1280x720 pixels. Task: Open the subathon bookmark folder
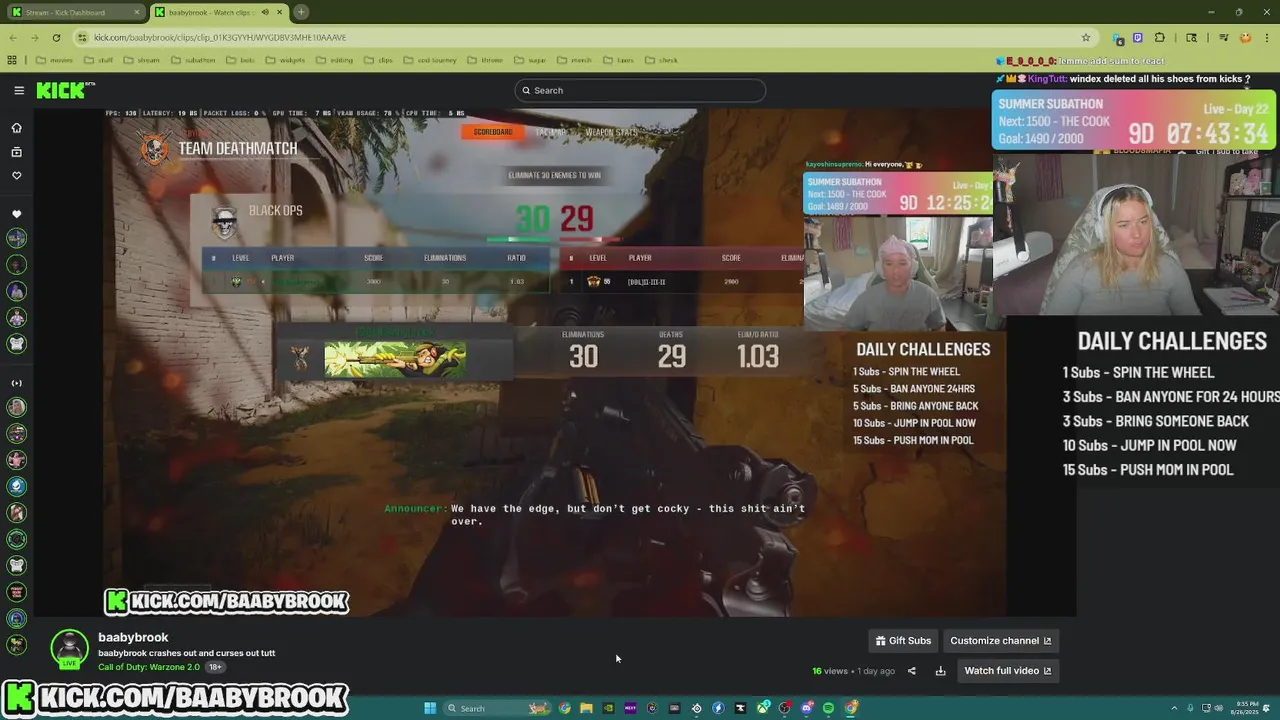point(193,60)
